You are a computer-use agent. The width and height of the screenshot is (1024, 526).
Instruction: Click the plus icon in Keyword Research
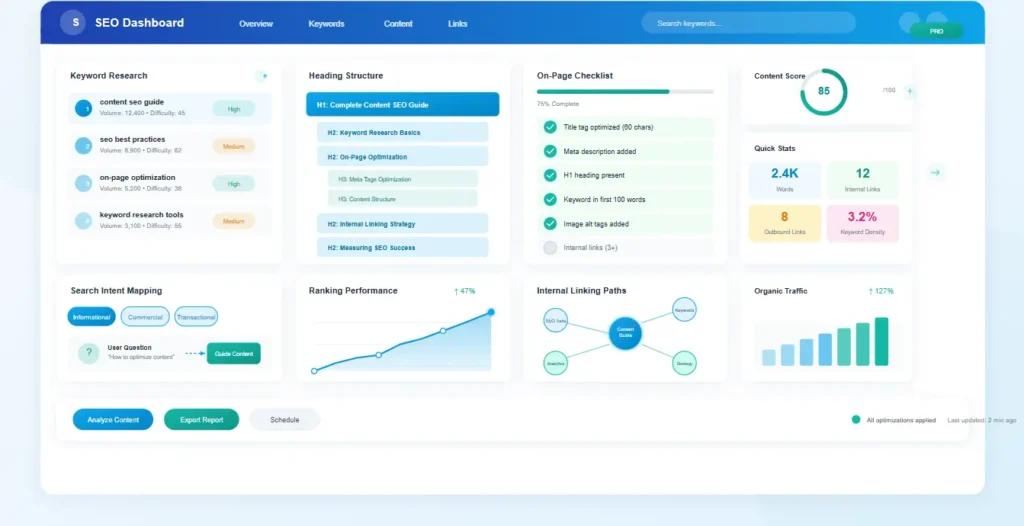click(262, 76)
